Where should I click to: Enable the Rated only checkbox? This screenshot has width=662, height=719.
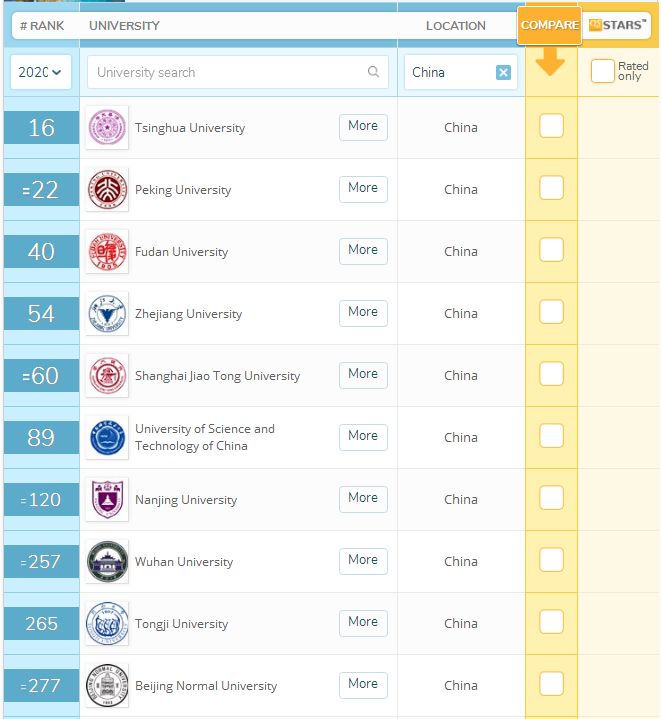(602, 71)
